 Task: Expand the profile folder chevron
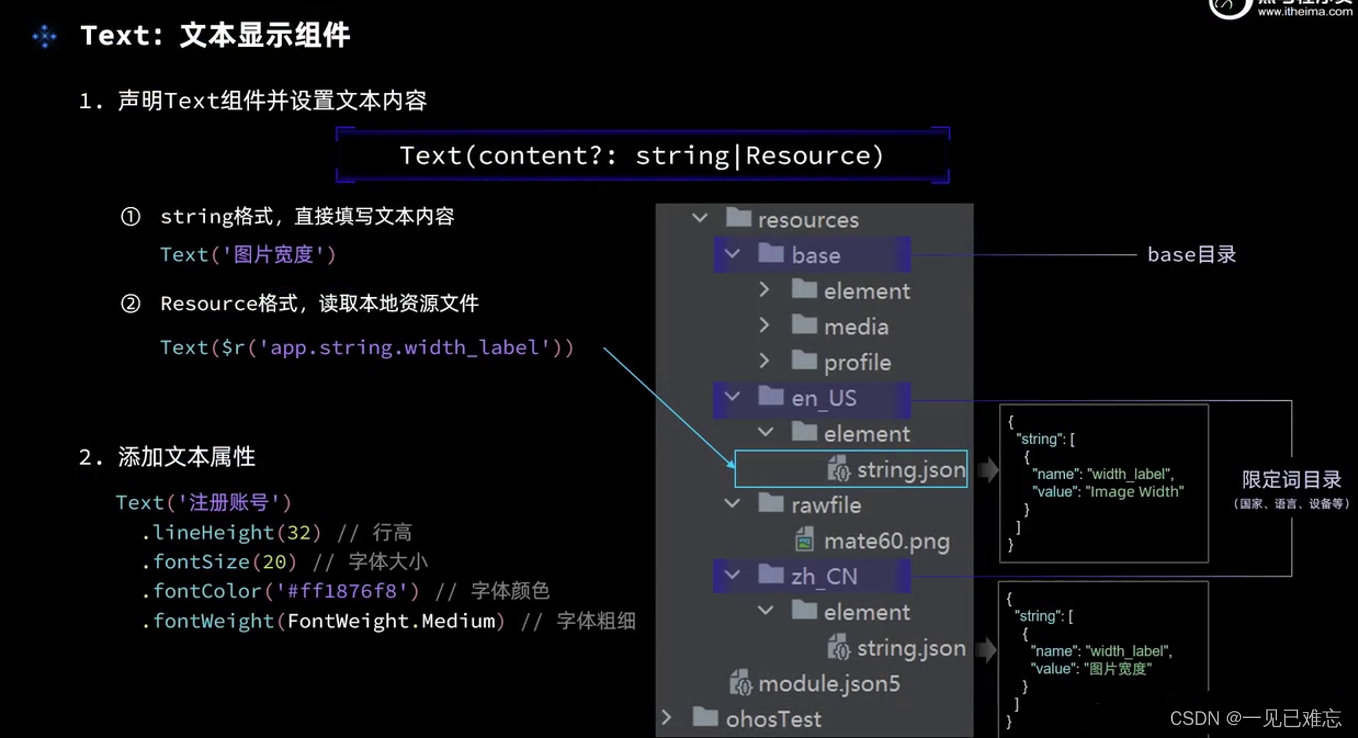click(765, 361)
